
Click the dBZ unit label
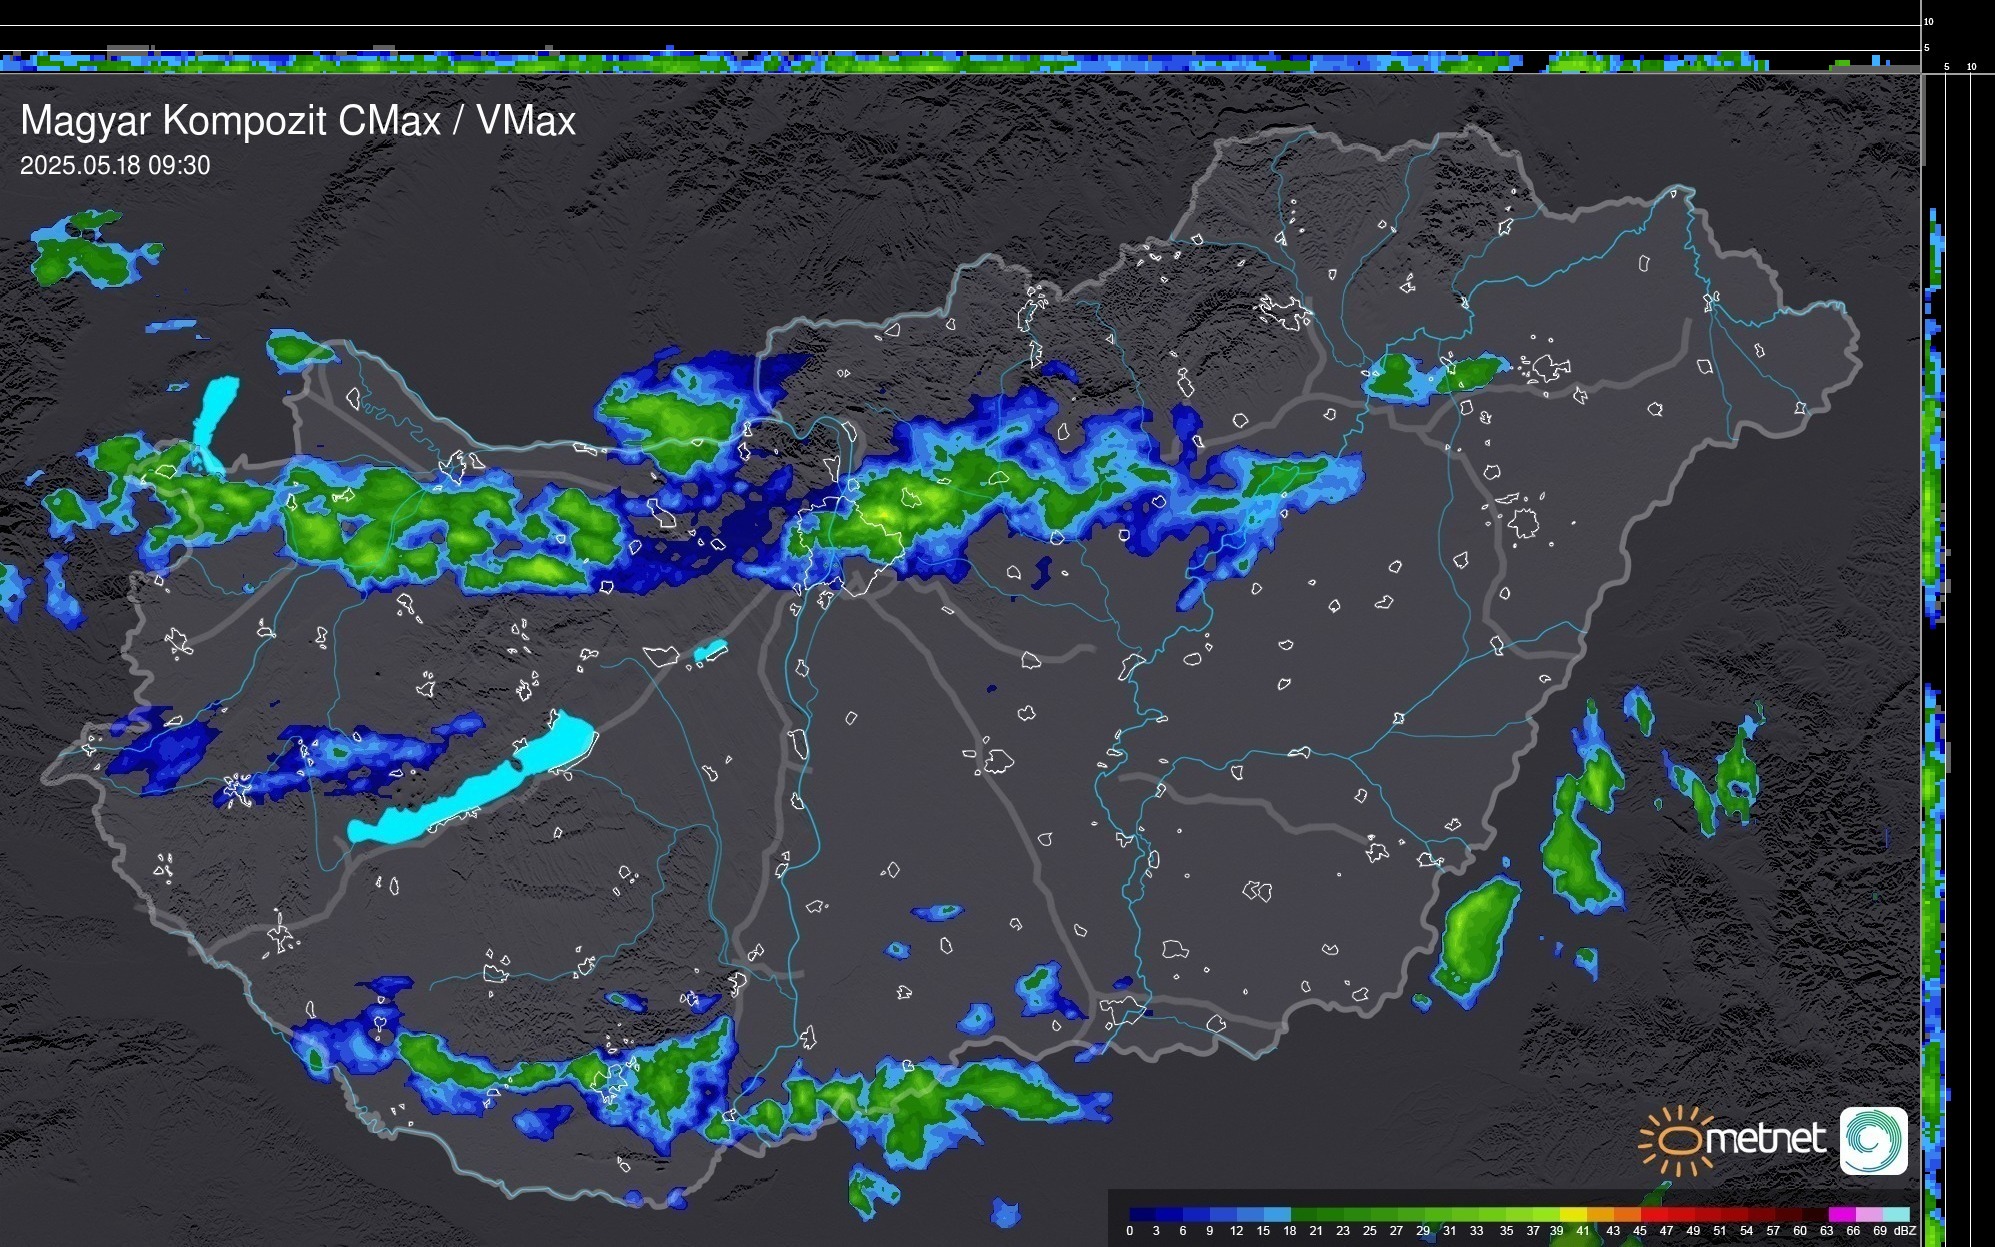1905,1231
